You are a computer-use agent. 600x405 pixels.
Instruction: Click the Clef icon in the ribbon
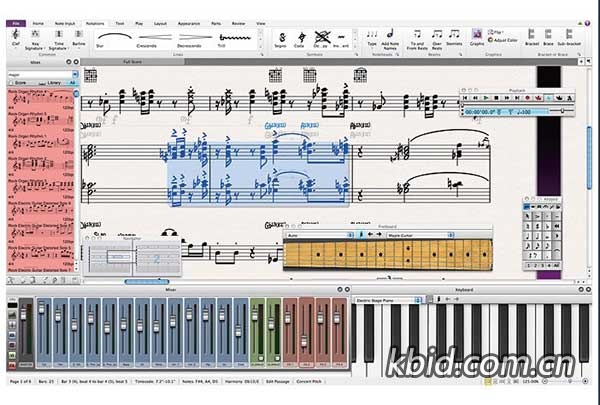[16, 40]
